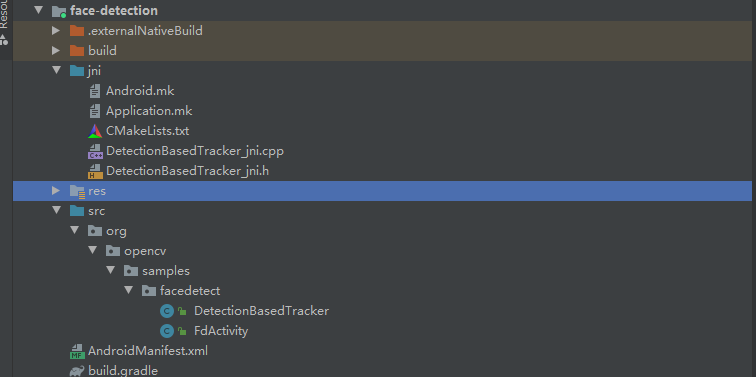Open the Resource Manager side tab
The height and width of the screenshot is (377, 756).
point(5,24)
